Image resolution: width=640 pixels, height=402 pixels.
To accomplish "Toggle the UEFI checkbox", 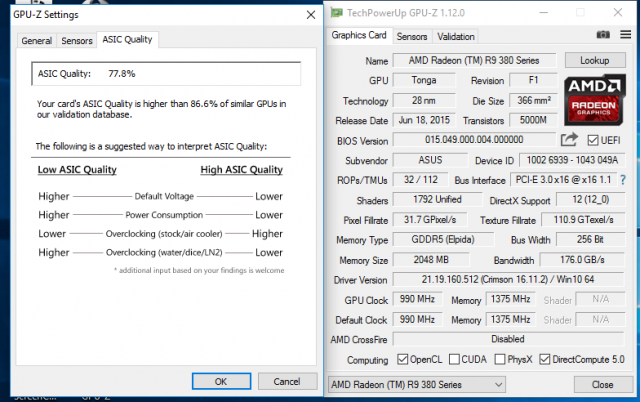I will (x=593, y=140).
